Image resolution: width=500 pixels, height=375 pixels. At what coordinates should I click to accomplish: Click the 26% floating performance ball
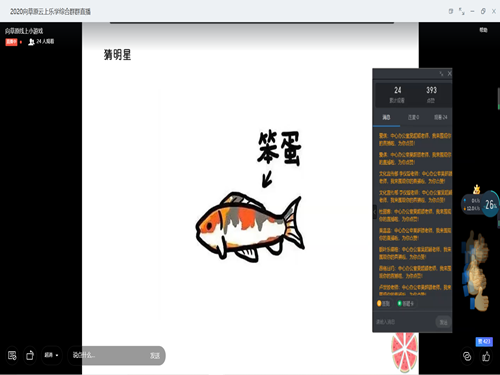click(x=490, y=204)
